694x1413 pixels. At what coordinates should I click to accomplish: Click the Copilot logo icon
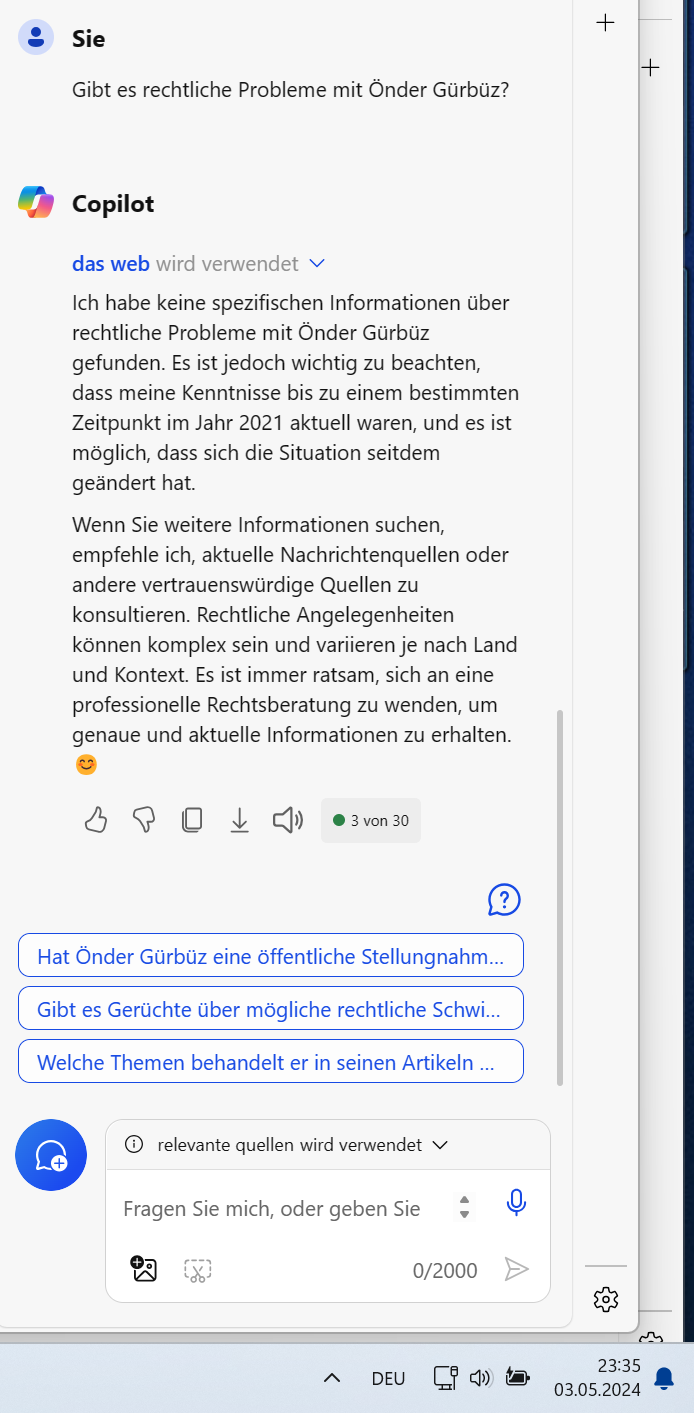[x=36, y=202]
